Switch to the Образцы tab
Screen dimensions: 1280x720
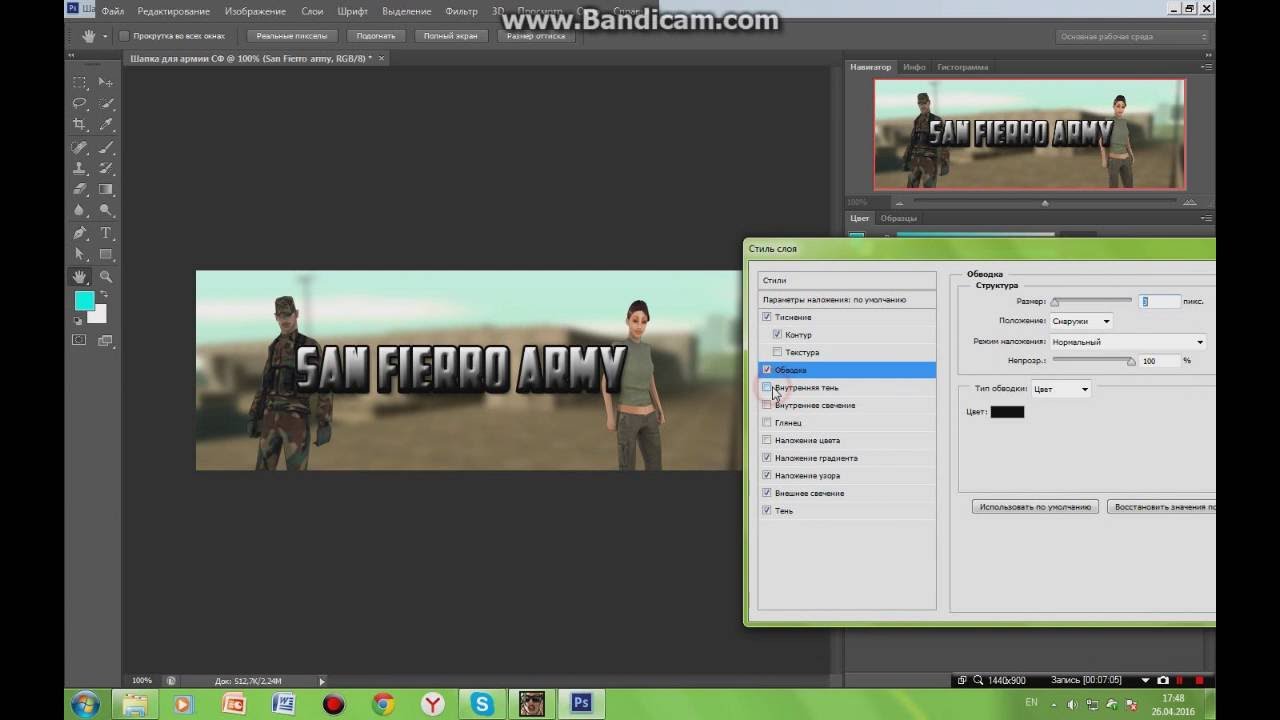(898, 218)
